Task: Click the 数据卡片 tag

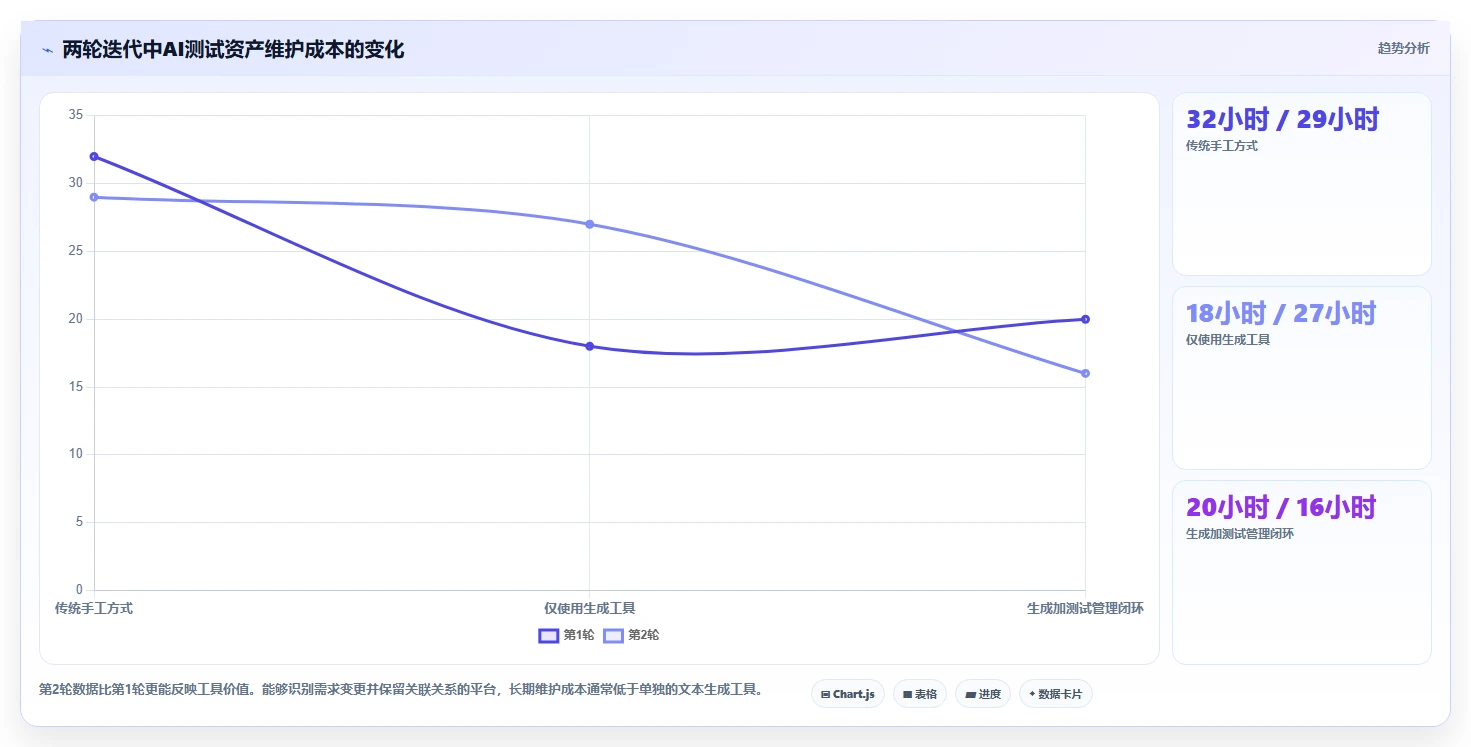Action: pyautogui.click(x=1055, y=694)
